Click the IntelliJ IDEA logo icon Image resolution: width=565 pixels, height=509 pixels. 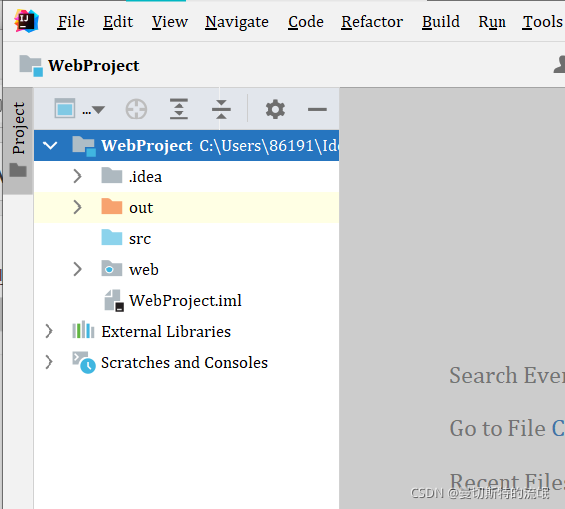[x=26, y=22]
